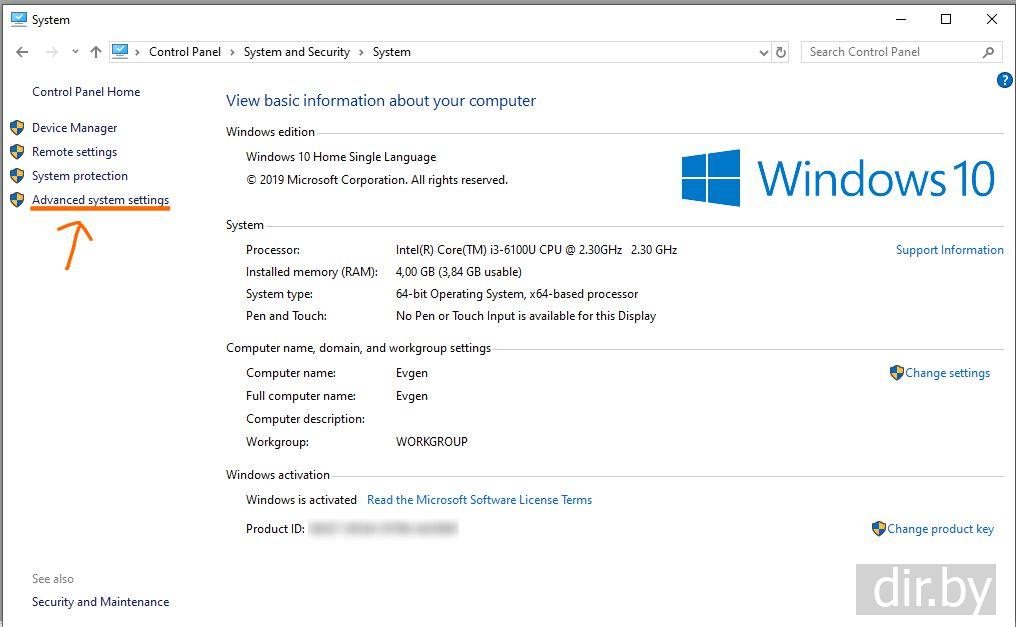Open Remote settings link
1016x627 pixels.
tap(74, 152)
